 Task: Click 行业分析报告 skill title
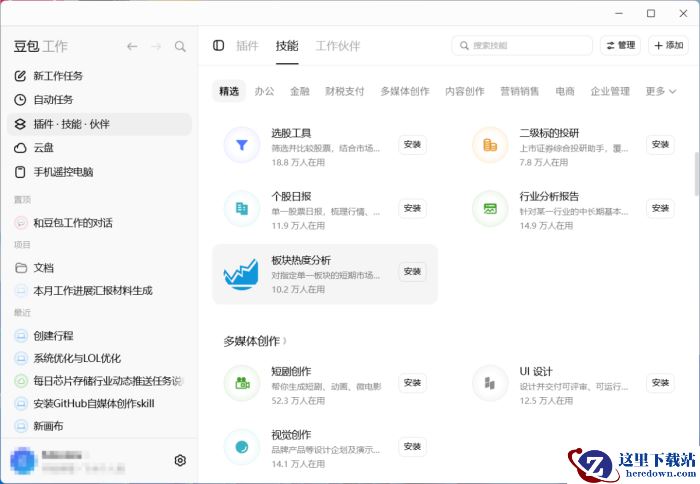click(x=549, y=196)
